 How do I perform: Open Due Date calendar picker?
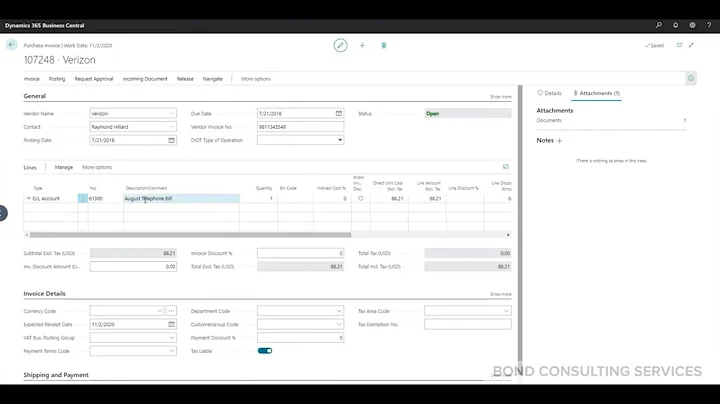coord(339,113)
